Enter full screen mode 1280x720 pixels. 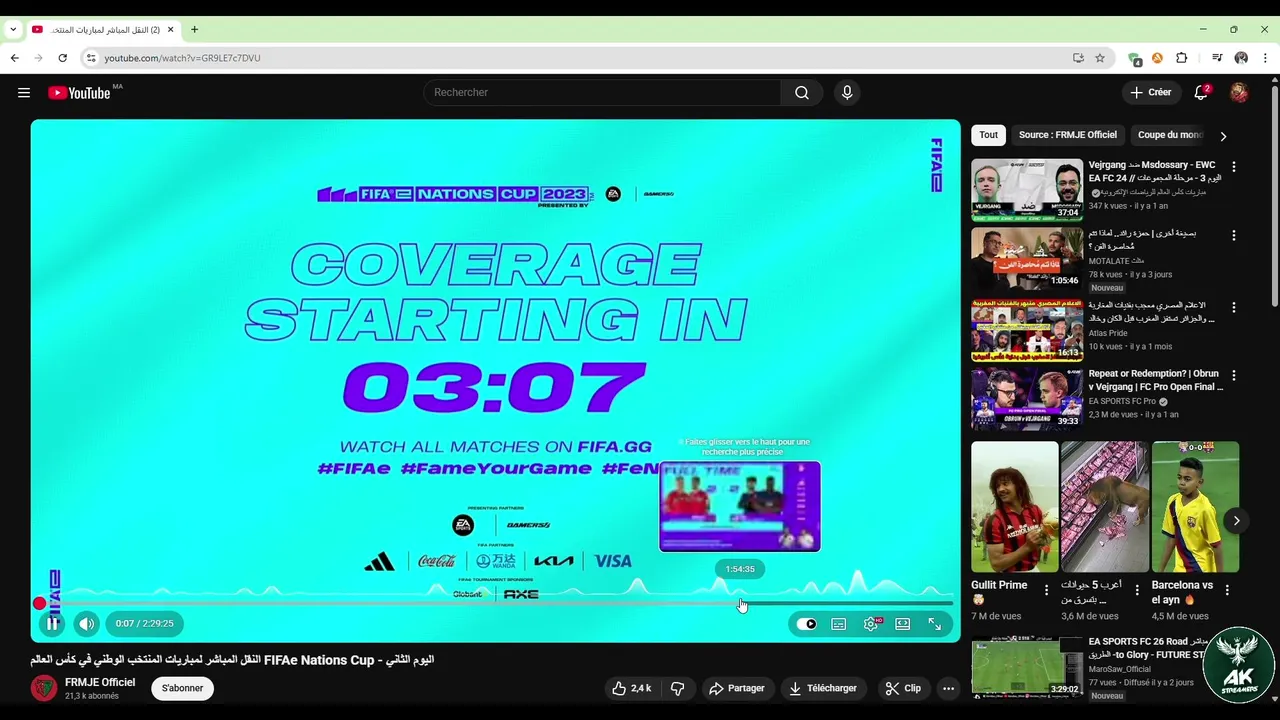[934, 624]
